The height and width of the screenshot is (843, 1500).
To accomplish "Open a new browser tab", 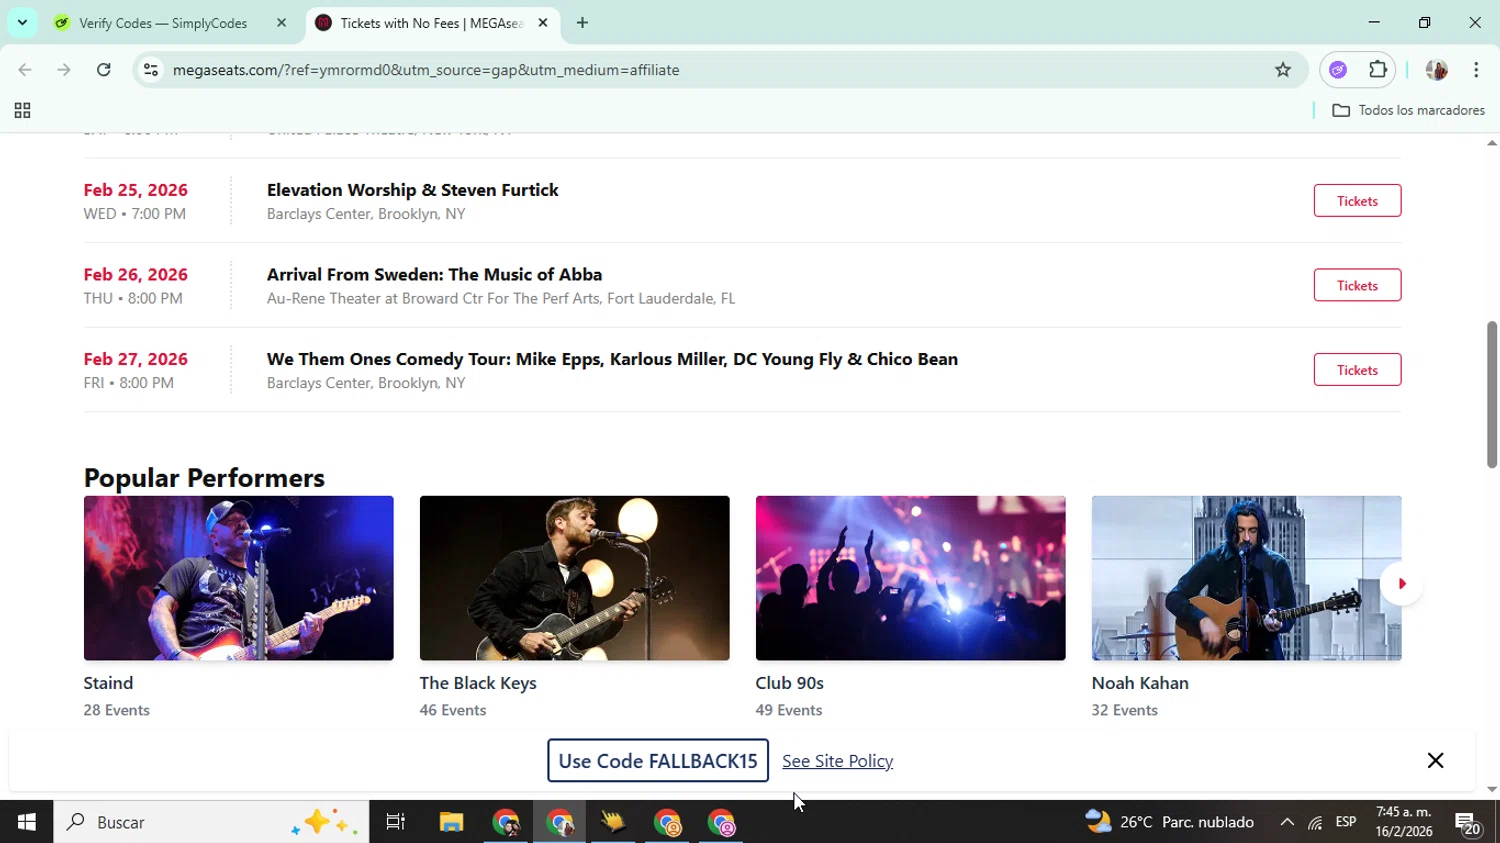I will pos(582,23).
